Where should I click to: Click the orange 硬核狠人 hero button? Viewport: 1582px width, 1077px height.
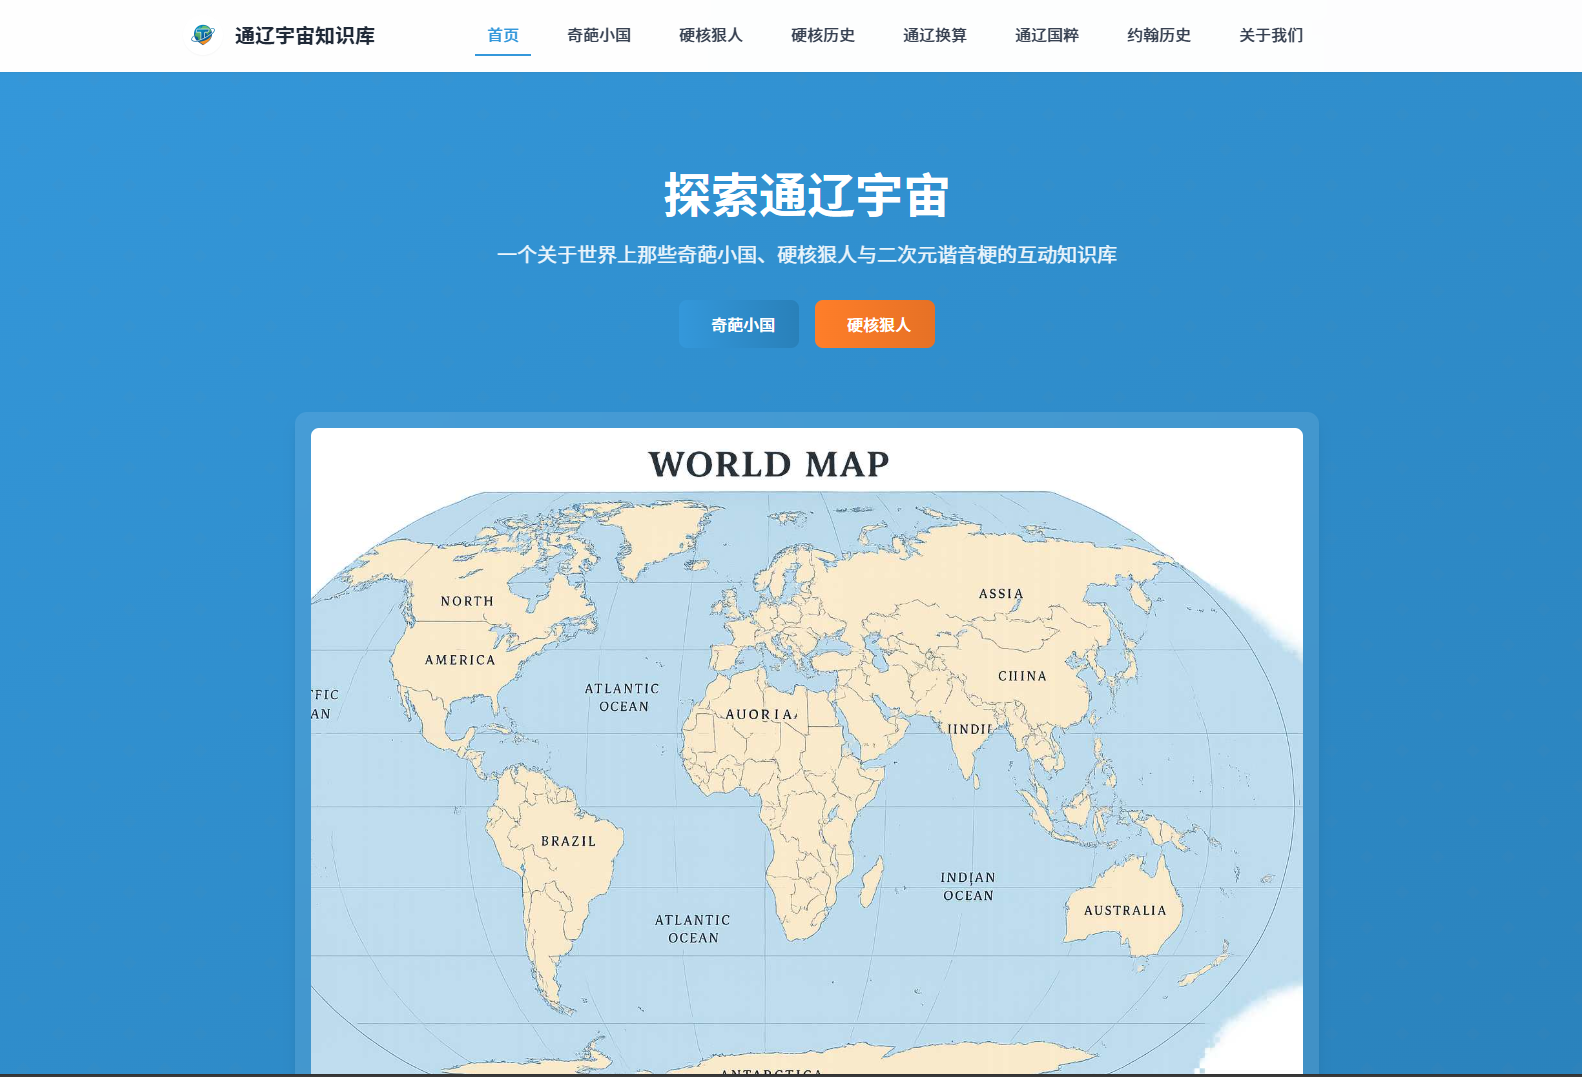click(x=875, y=324)
